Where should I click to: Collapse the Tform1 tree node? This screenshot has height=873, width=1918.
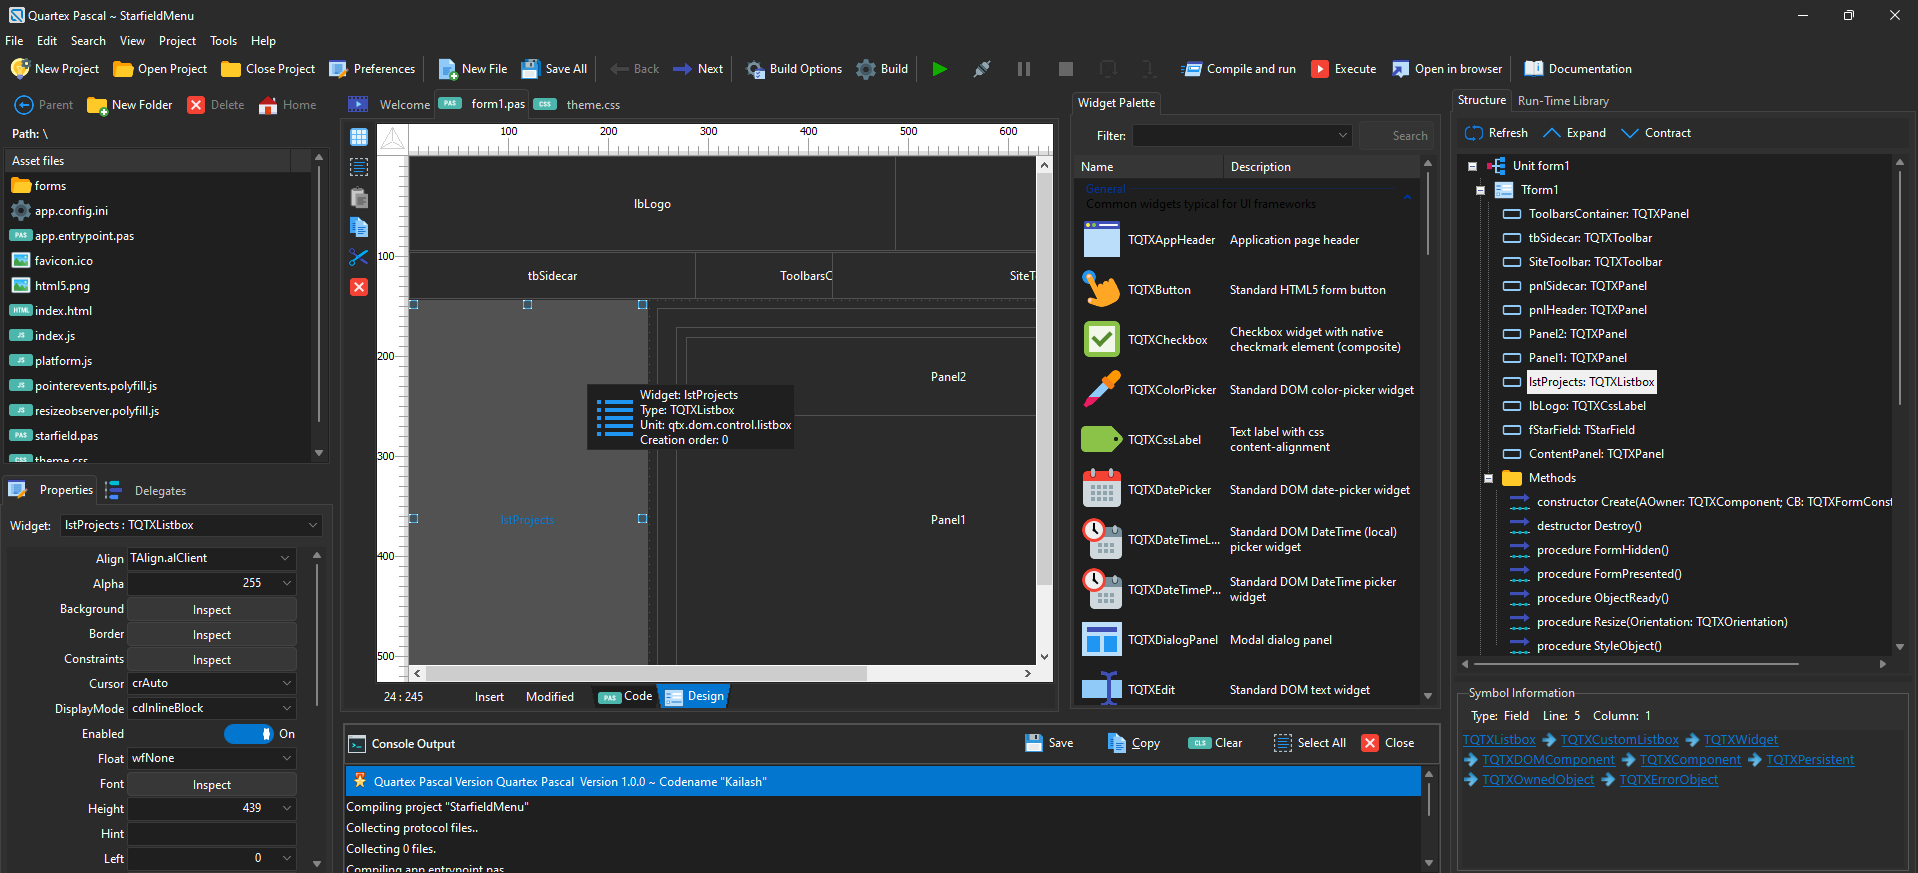coord(1481,190)
